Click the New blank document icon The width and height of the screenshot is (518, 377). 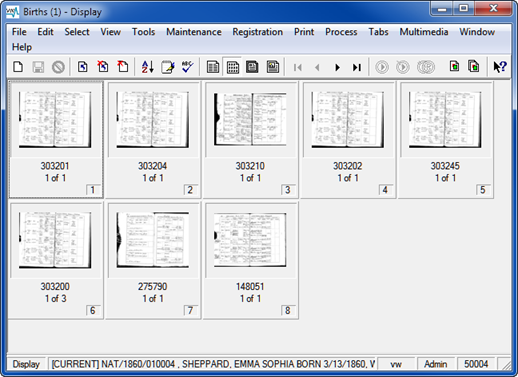click(x=18, y=67)
